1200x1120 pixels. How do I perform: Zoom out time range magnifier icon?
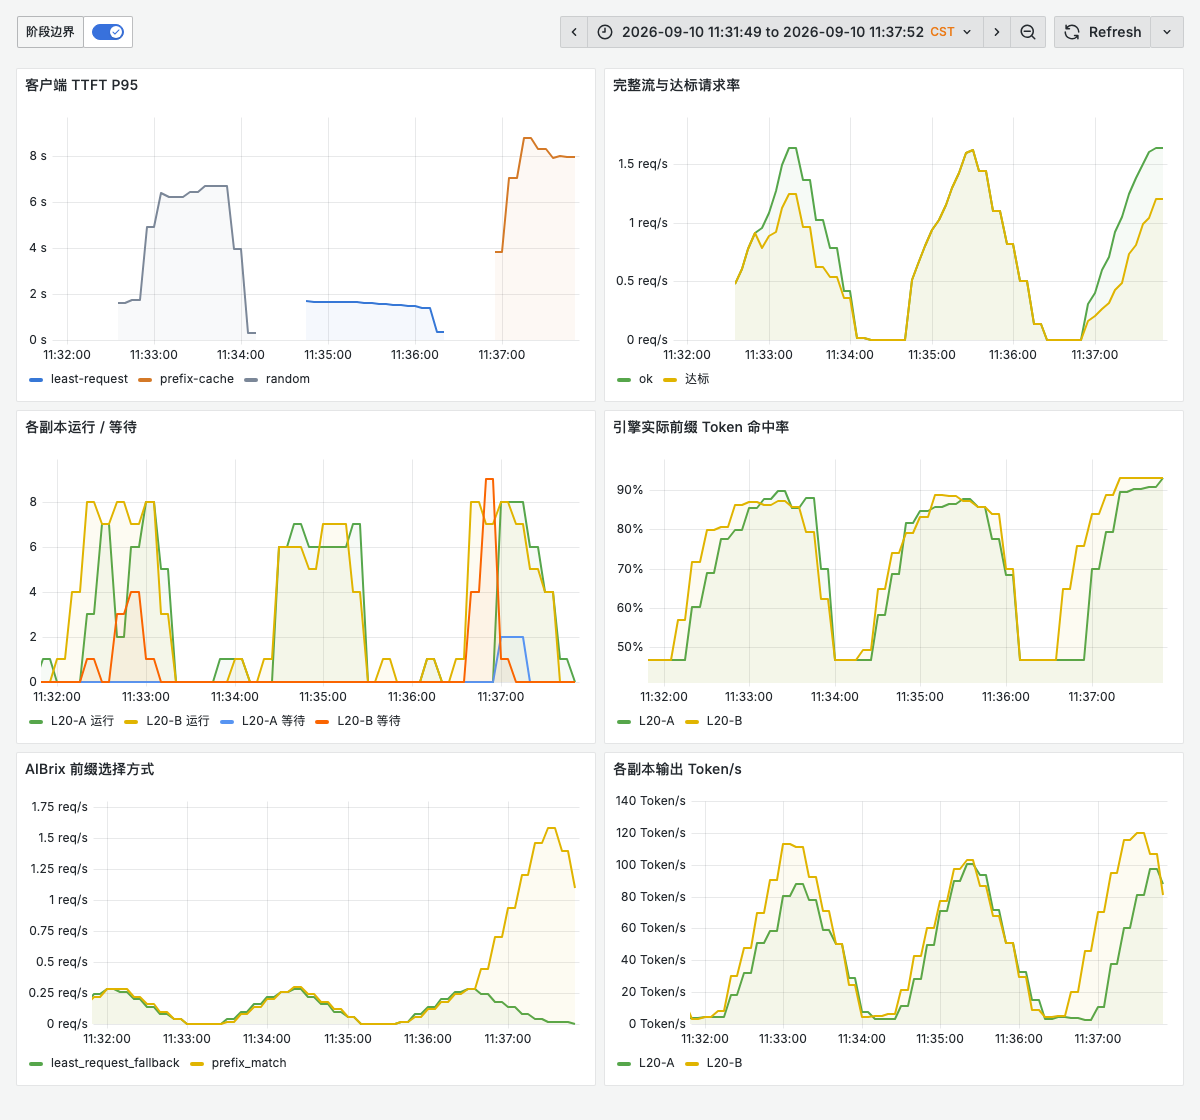coord(1028,32)
